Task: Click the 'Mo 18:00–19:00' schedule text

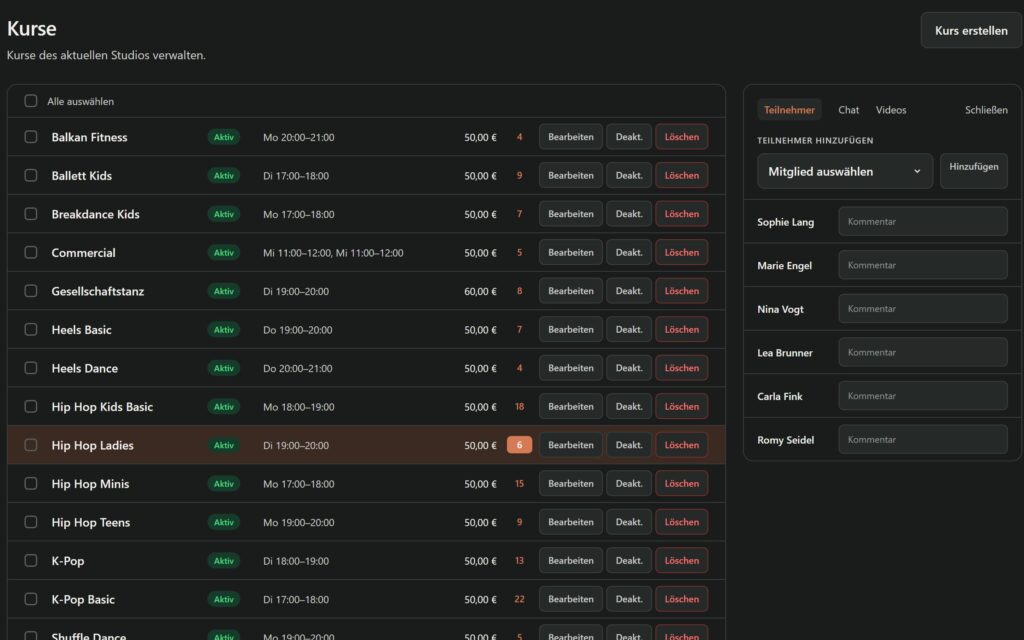Action: [298, 407]
